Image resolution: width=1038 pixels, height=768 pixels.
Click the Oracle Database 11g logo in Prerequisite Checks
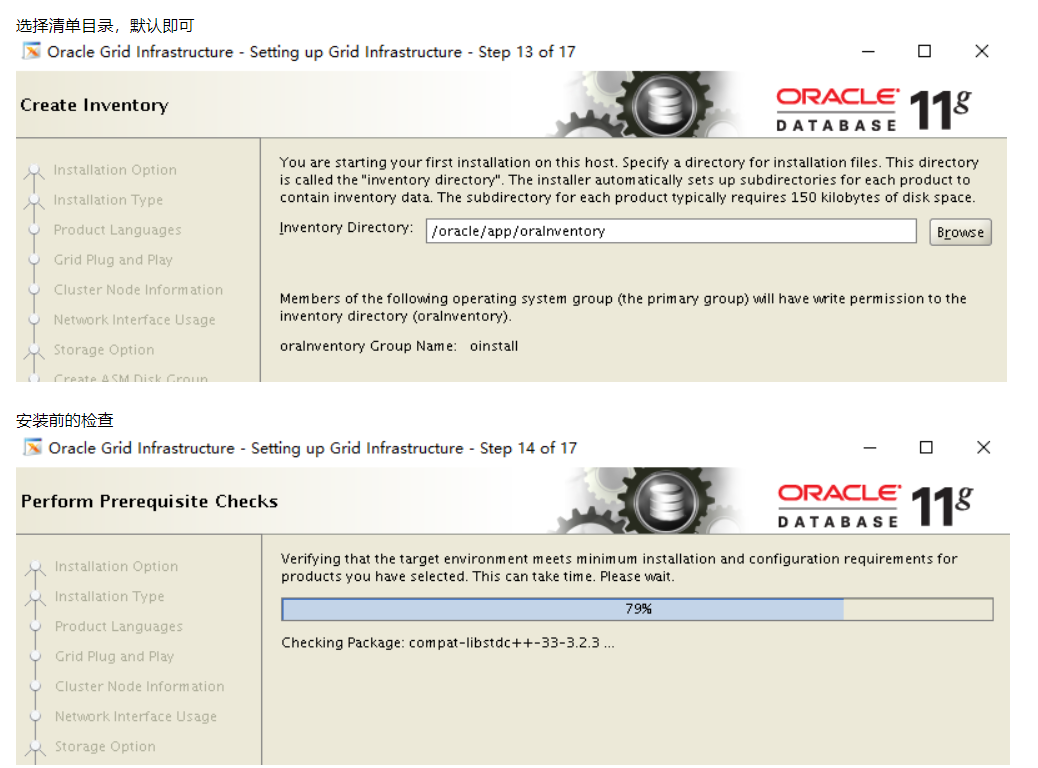click(x=875, y=506)
